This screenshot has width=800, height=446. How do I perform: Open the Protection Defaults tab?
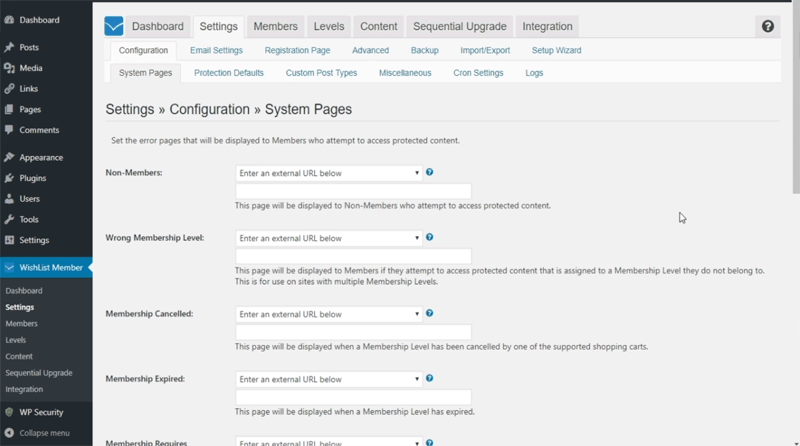[x=229, y=73]
